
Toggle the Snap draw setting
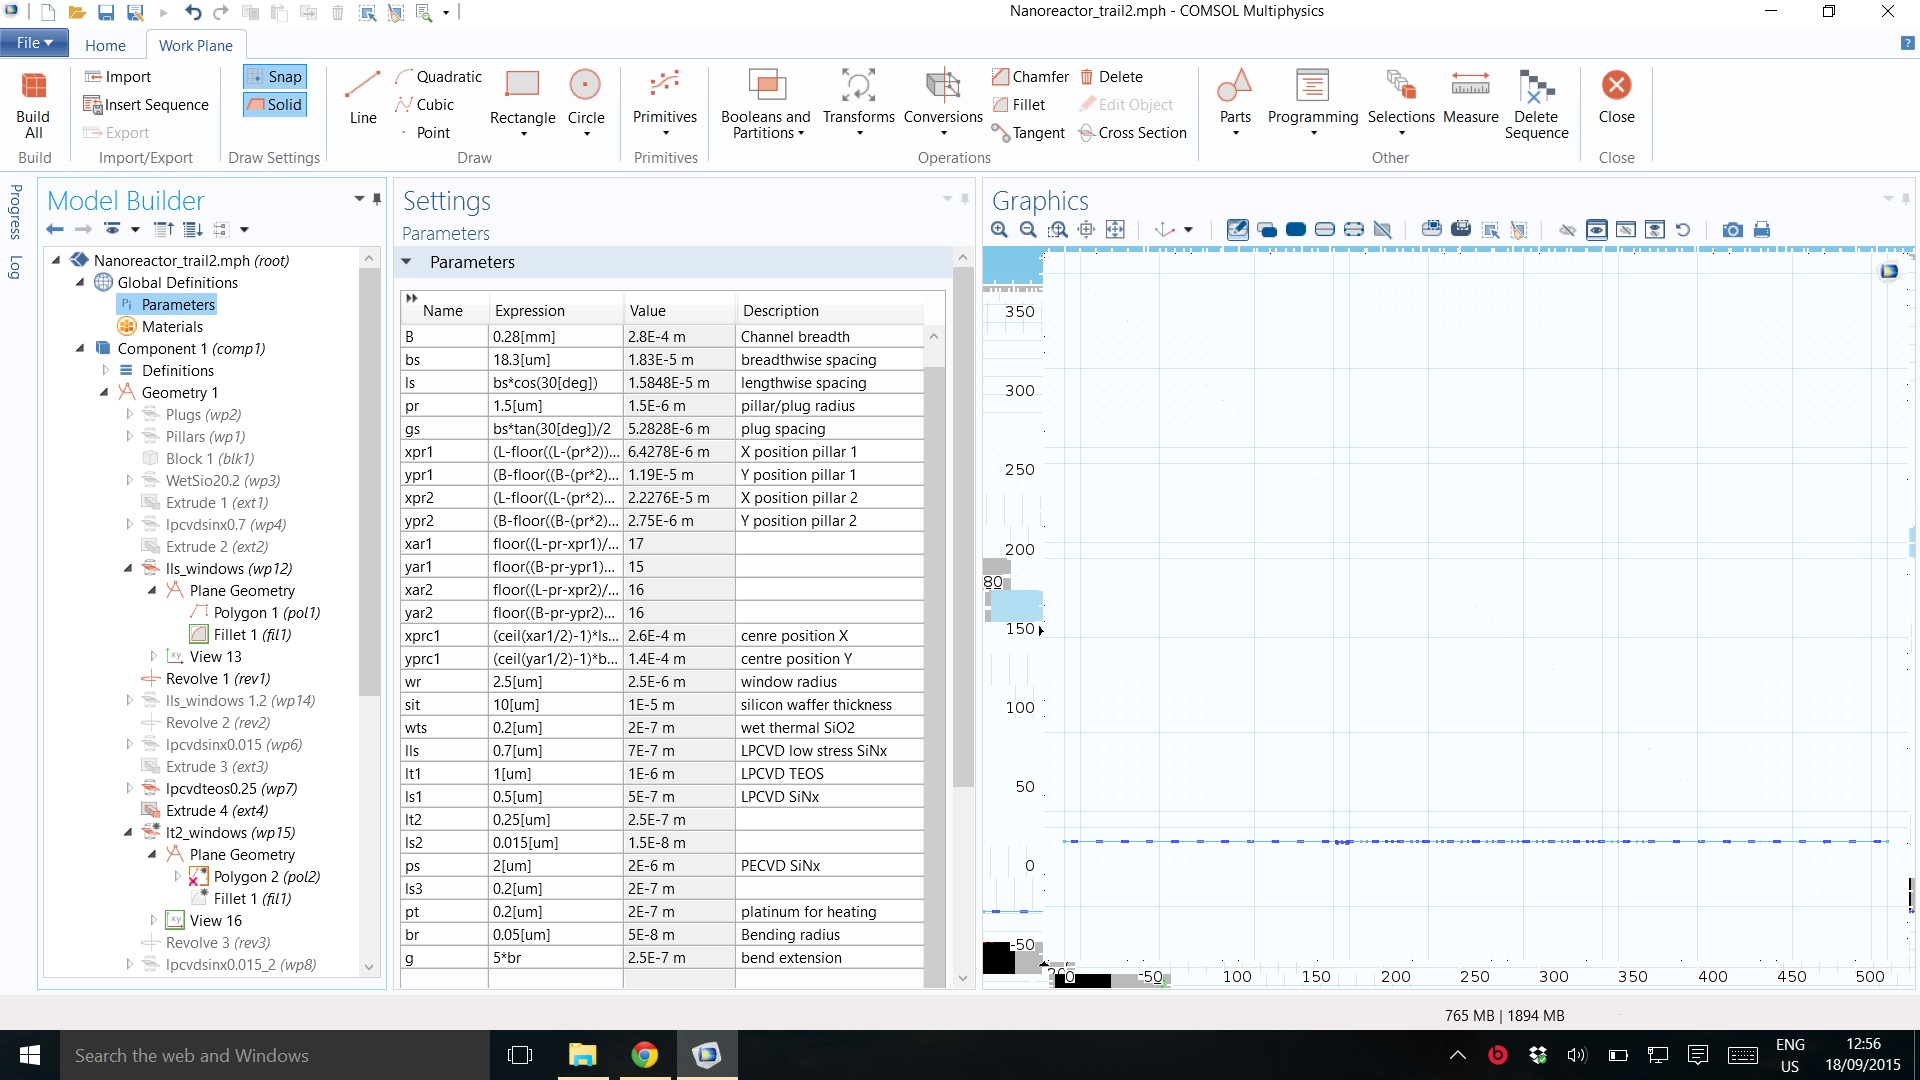[x=274, y=77]
